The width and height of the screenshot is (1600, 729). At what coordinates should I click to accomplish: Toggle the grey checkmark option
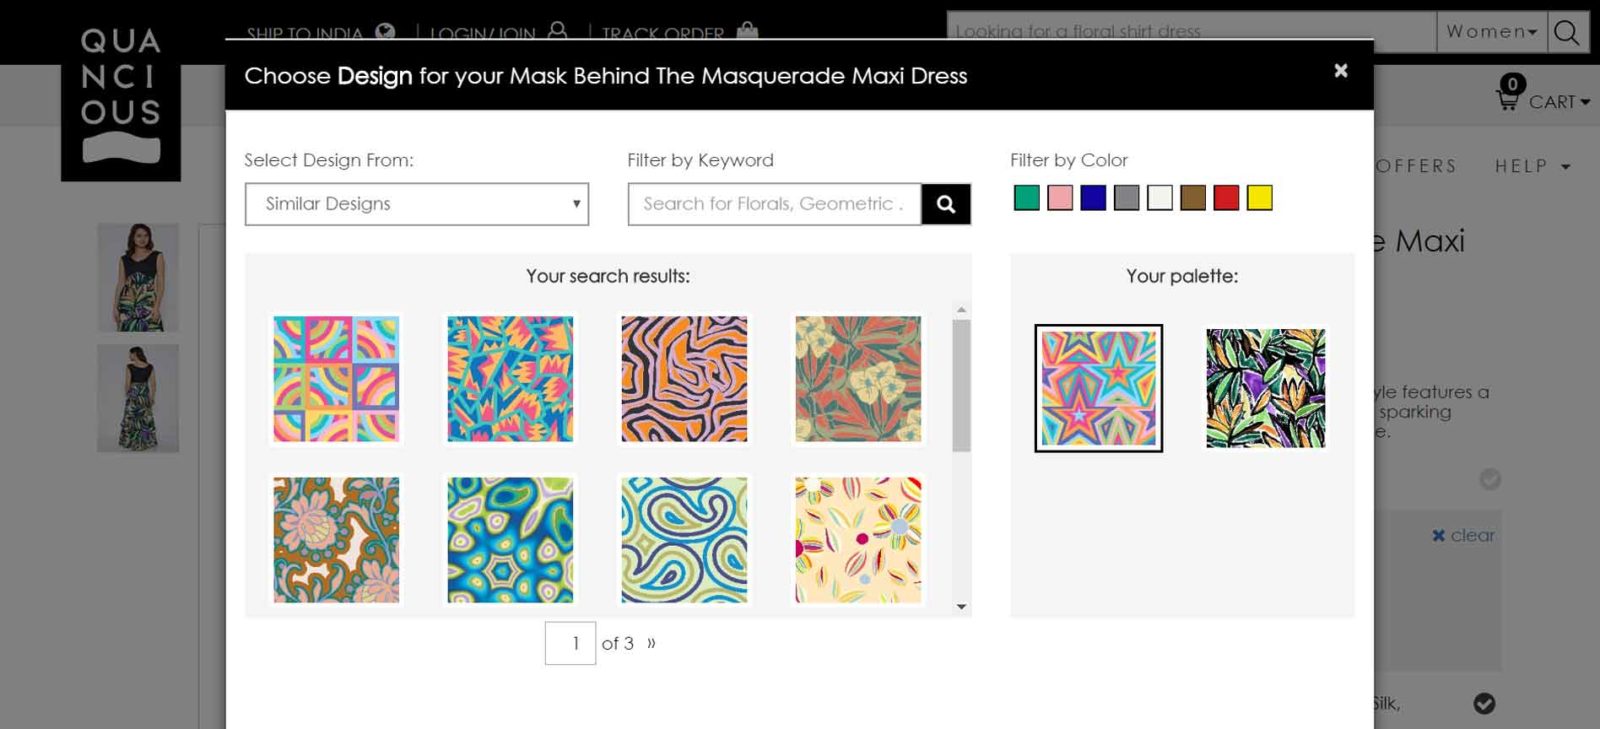(x=1490, y=479)
